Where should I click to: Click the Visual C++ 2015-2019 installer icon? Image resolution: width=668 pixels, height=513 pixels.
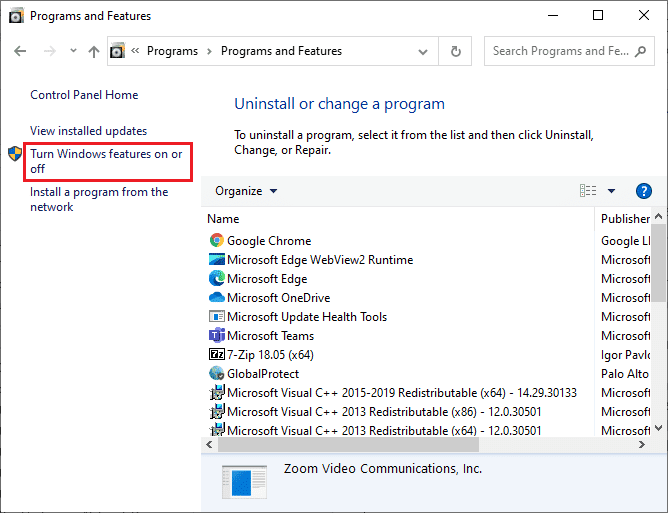(x=217, y=392)
